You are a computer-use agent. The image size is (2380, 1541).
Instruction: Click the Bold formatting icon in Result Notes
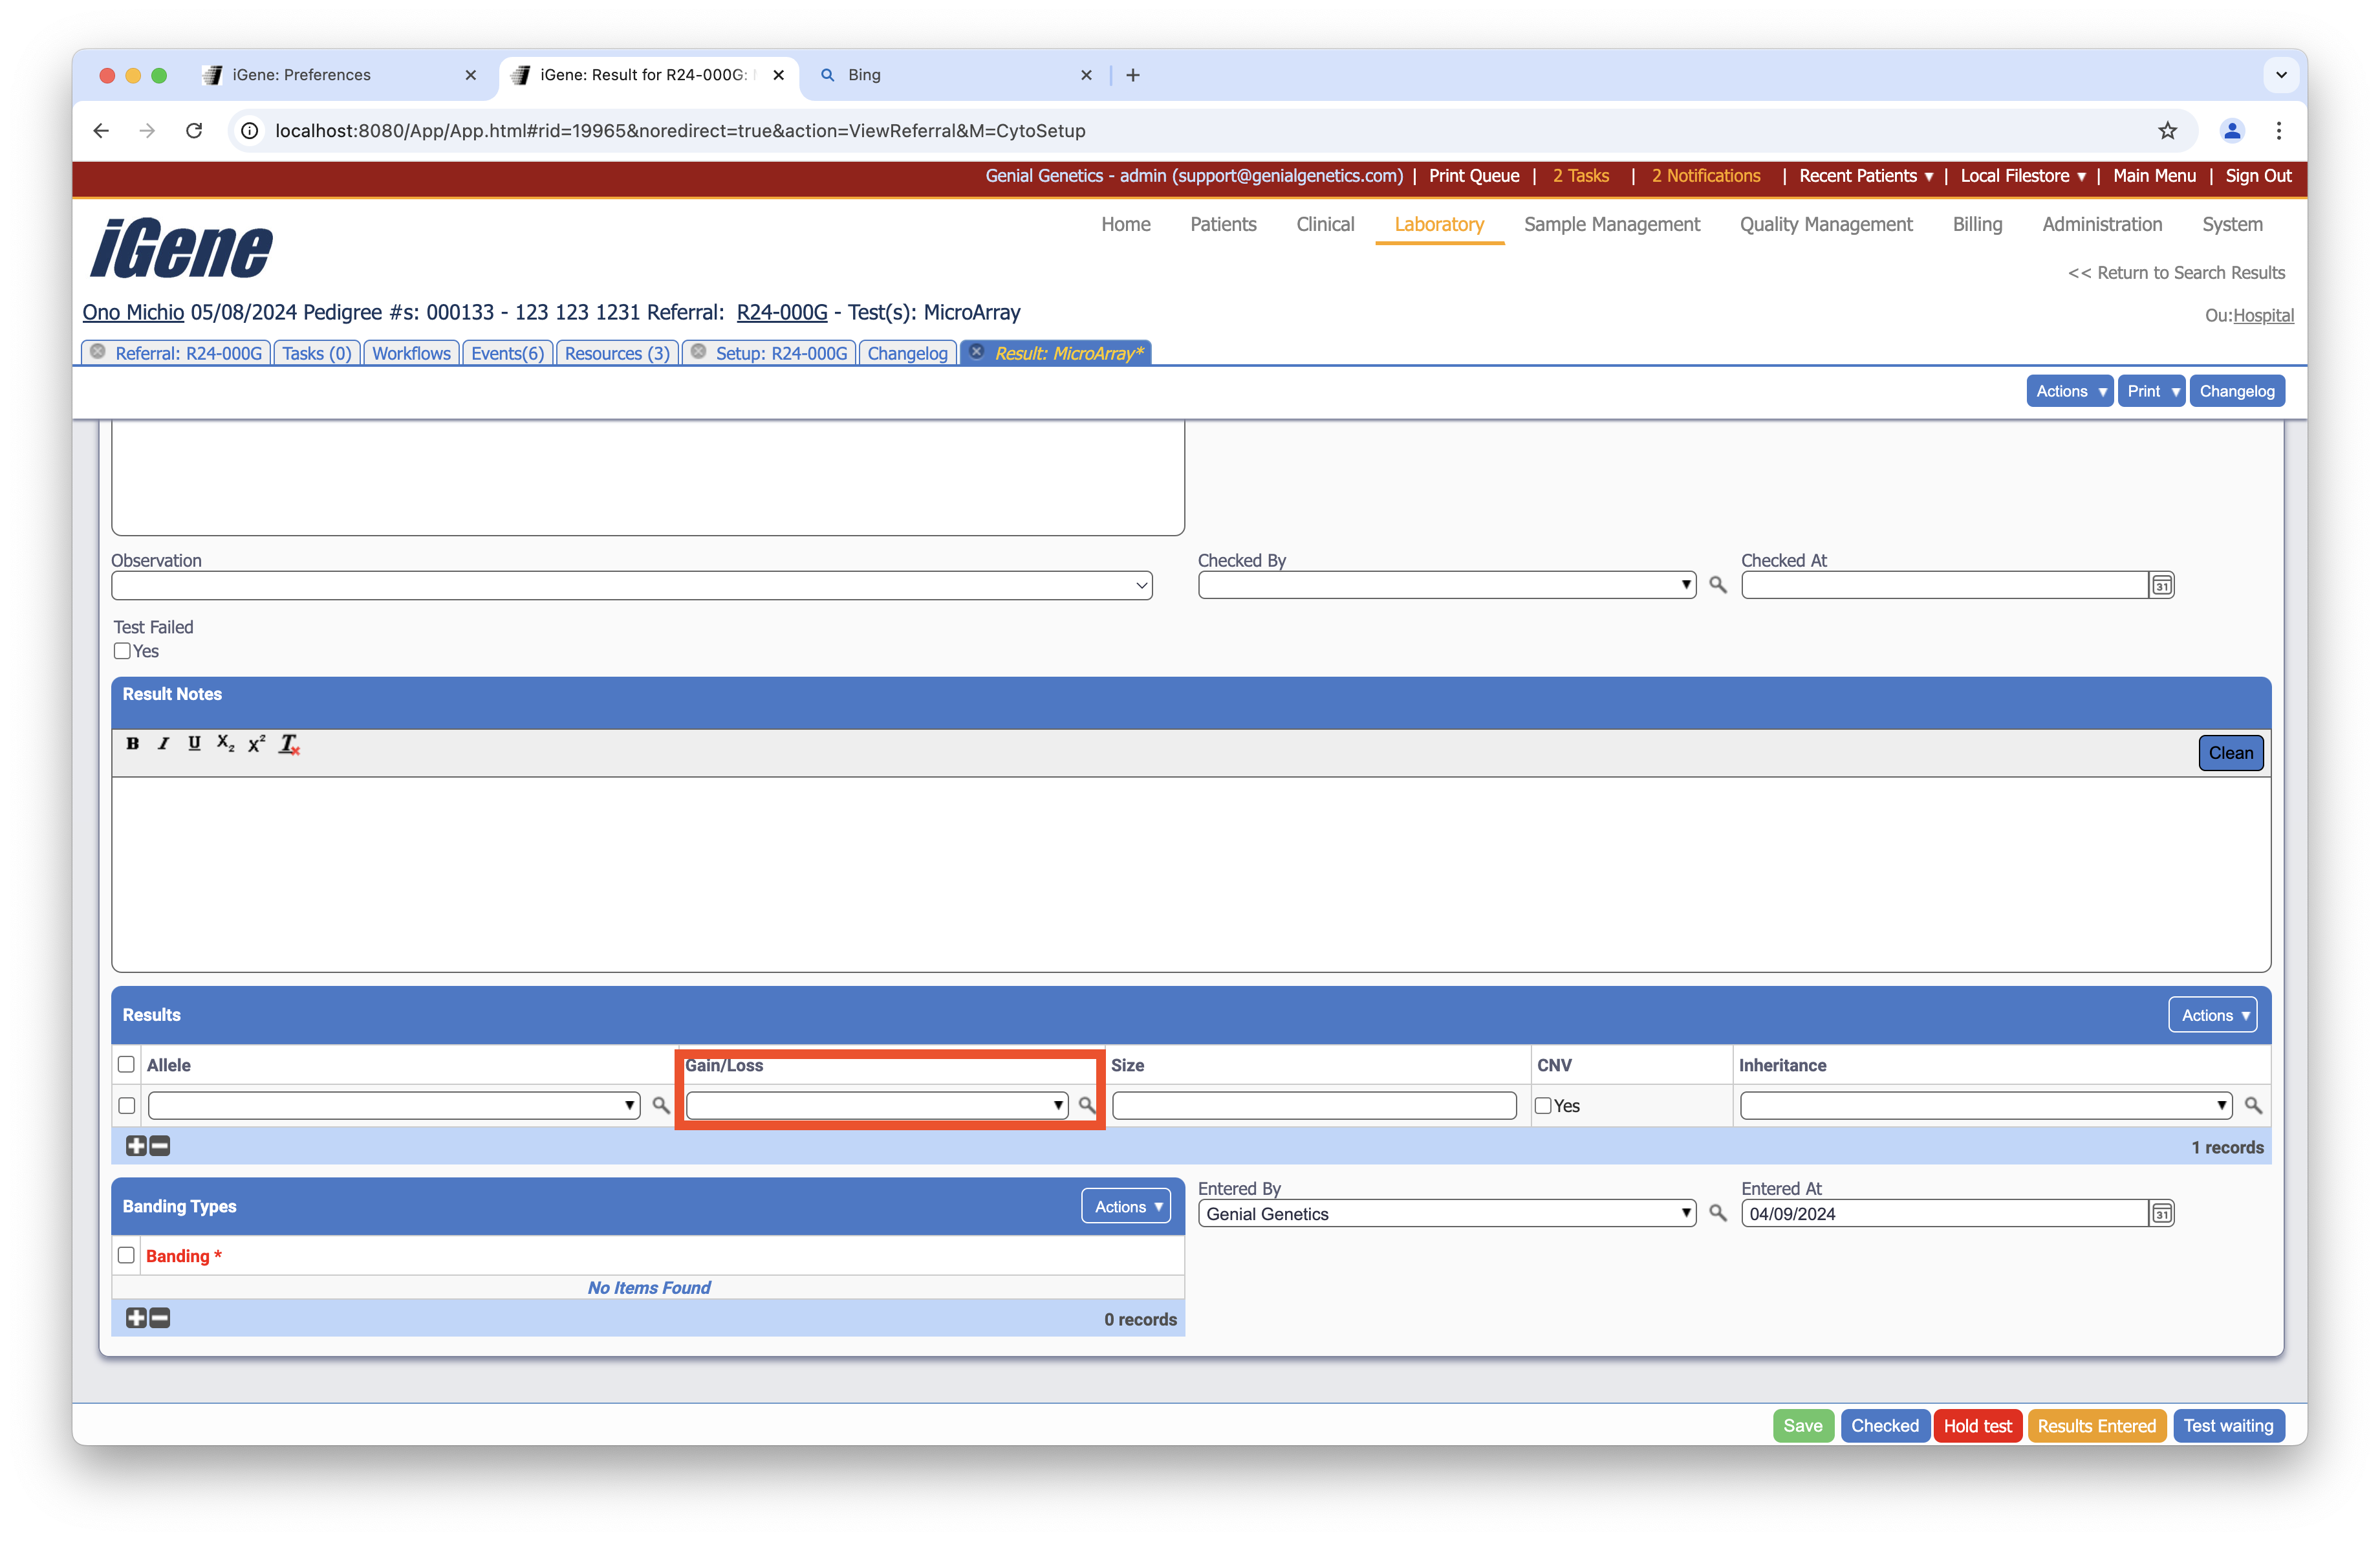[x=132, y=743]
